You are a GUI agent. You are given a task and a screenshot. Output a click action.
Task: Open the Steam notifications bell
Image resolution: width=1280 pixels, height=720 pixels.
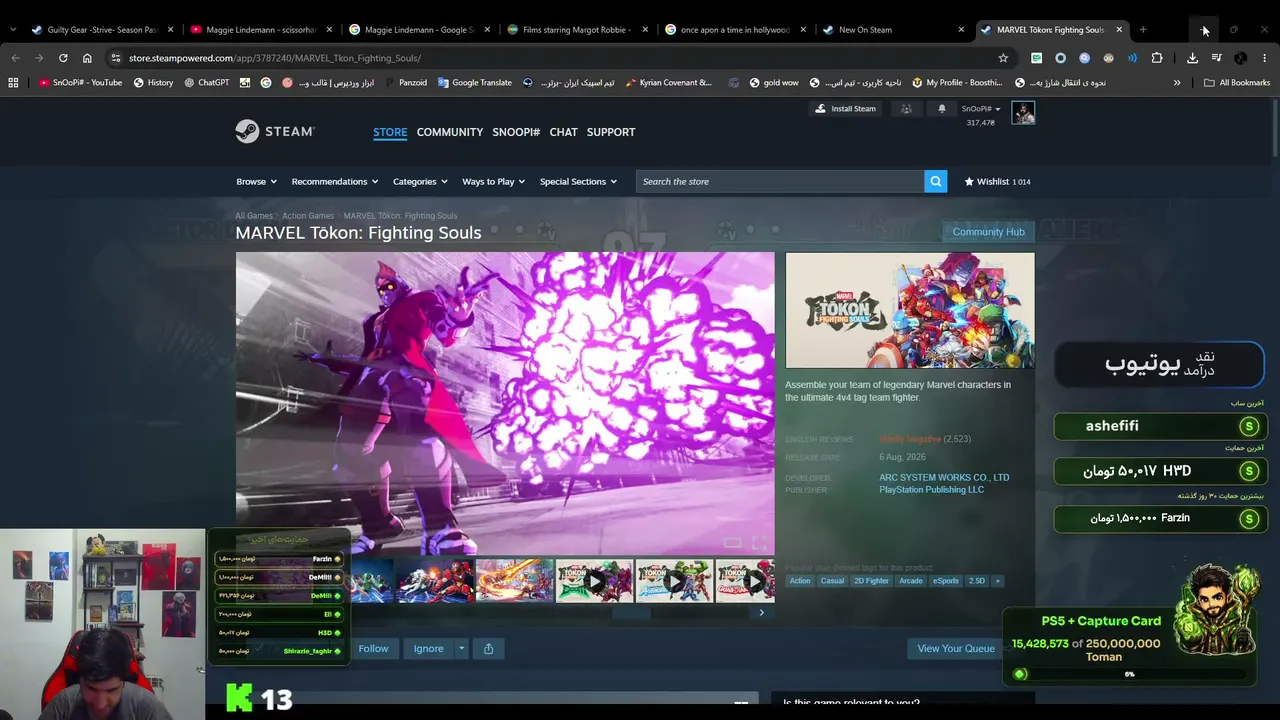[x=941, y=108]
